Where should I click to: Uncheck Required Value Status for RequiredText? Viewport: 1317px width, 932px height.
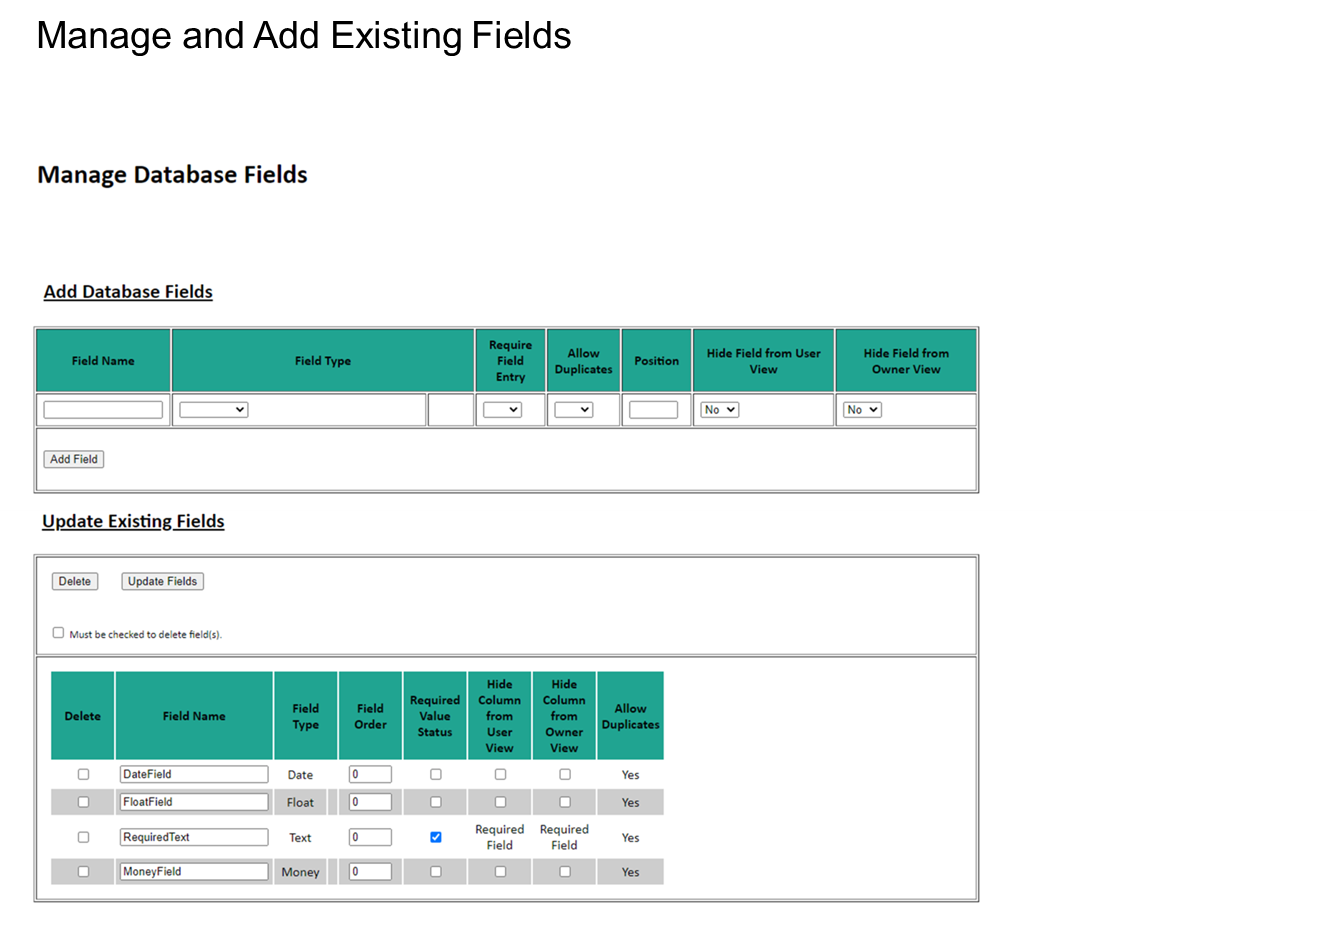tap(435, 837)
